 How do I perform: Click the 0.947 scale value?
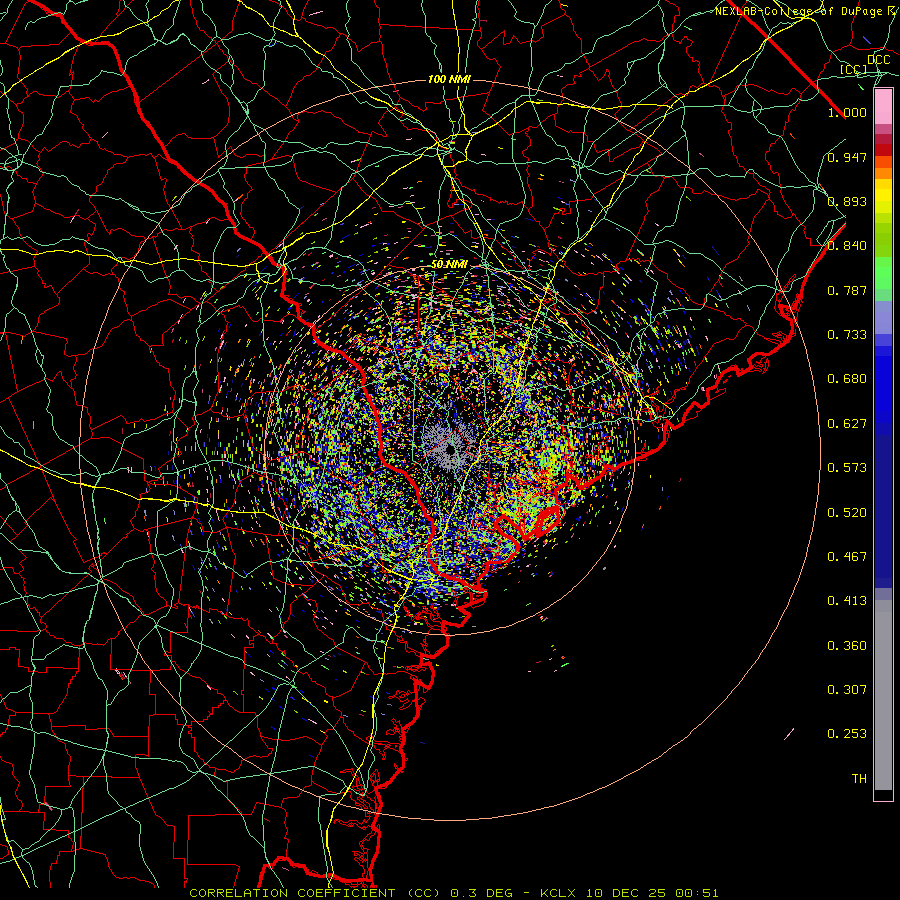[x=847, y=157]
